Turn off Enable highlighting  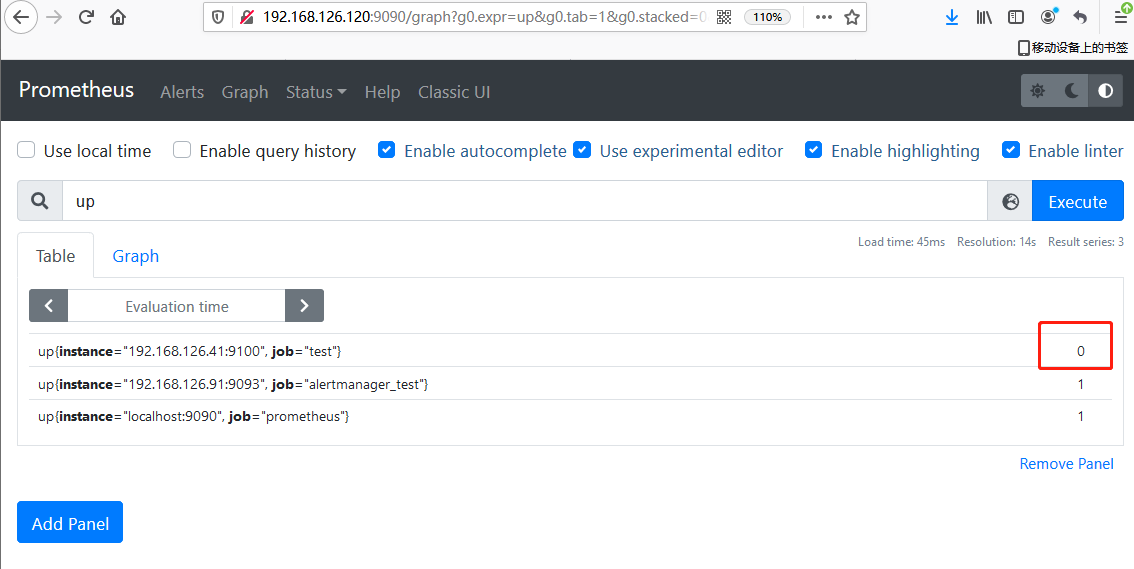pos(814,150)
